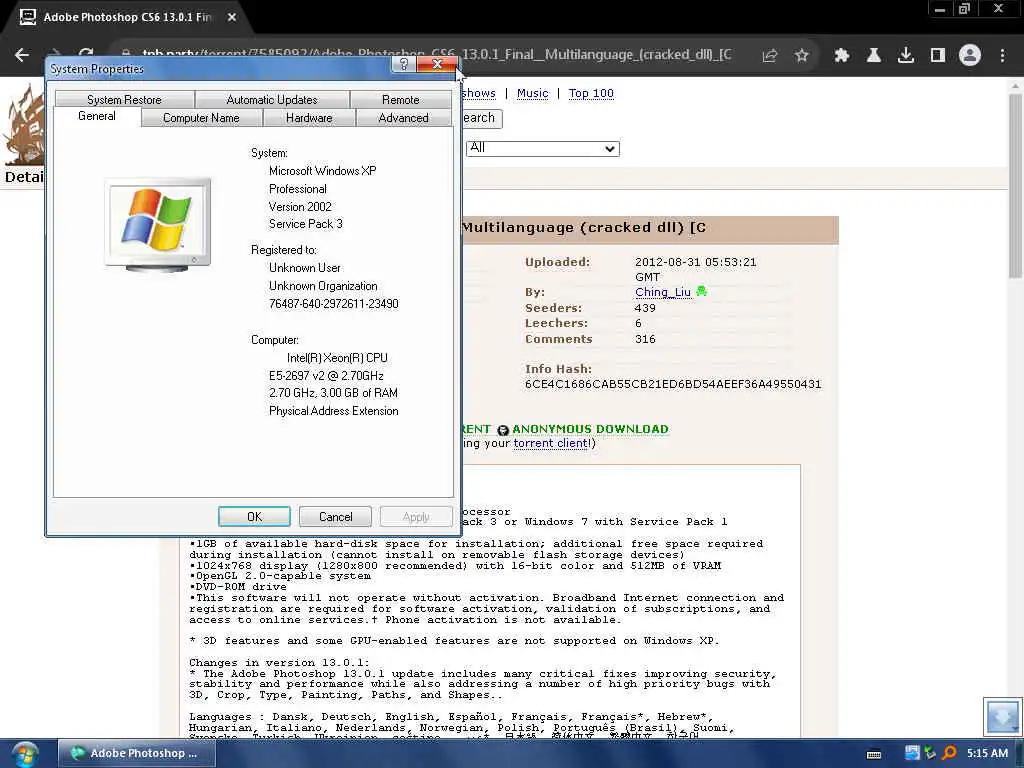The width and height of the screenshot is (1024, 768).
Task: Click the Info Hash value text
Action: pyautogui.click(x=673, y=384)
